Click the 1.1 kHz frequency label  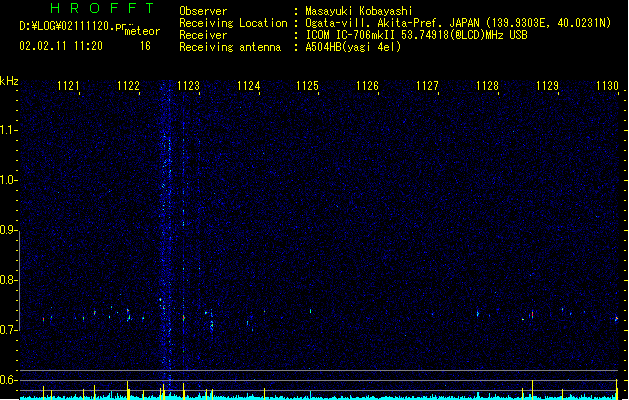[8, 130]
